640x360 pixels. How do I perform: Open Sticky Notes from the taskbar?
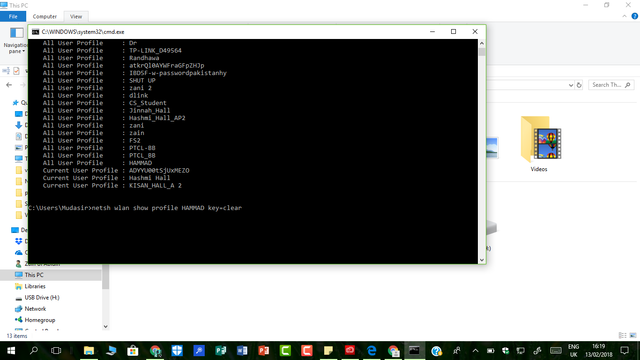click(328, 351)
